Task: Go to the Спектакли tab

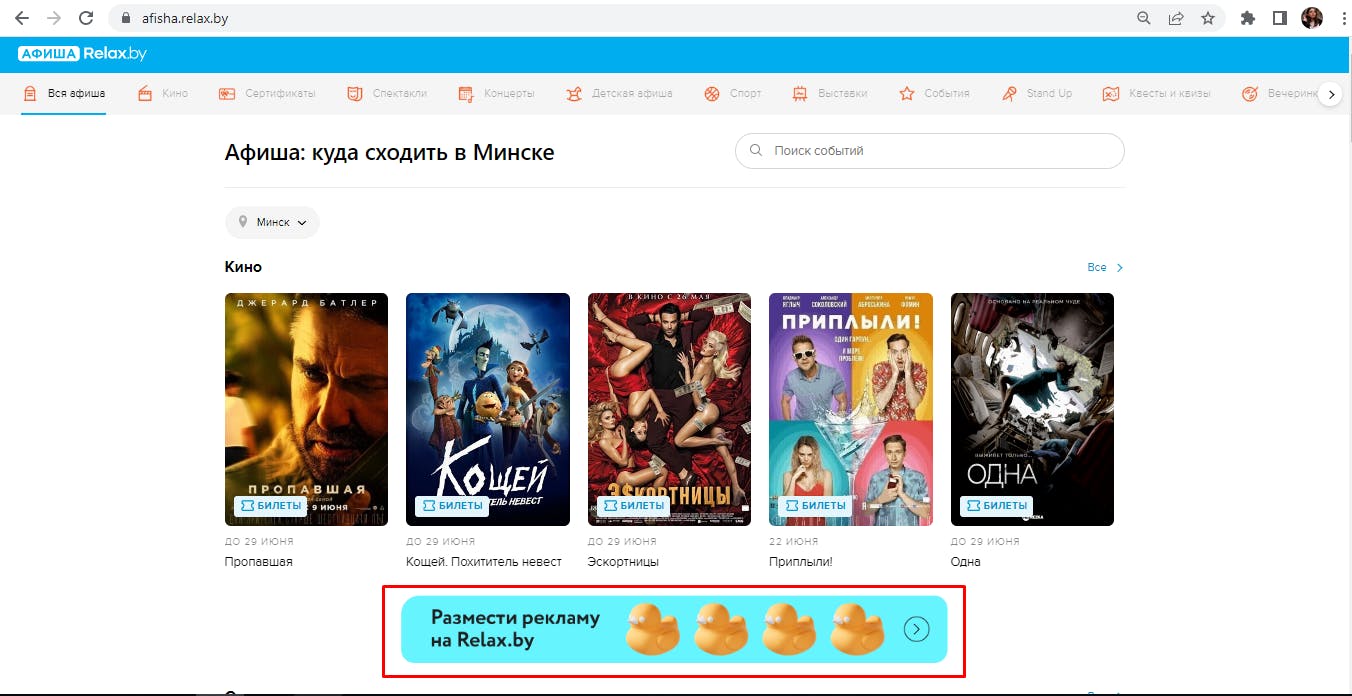Action: 387,93
